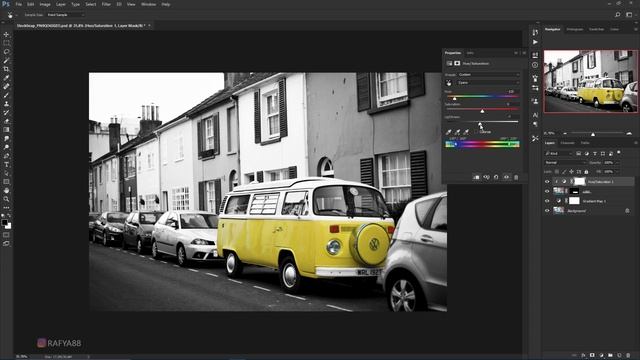Open the tool preset picker arrow
The width and height of the screenshot is (640, 360).
click(16, 15)
